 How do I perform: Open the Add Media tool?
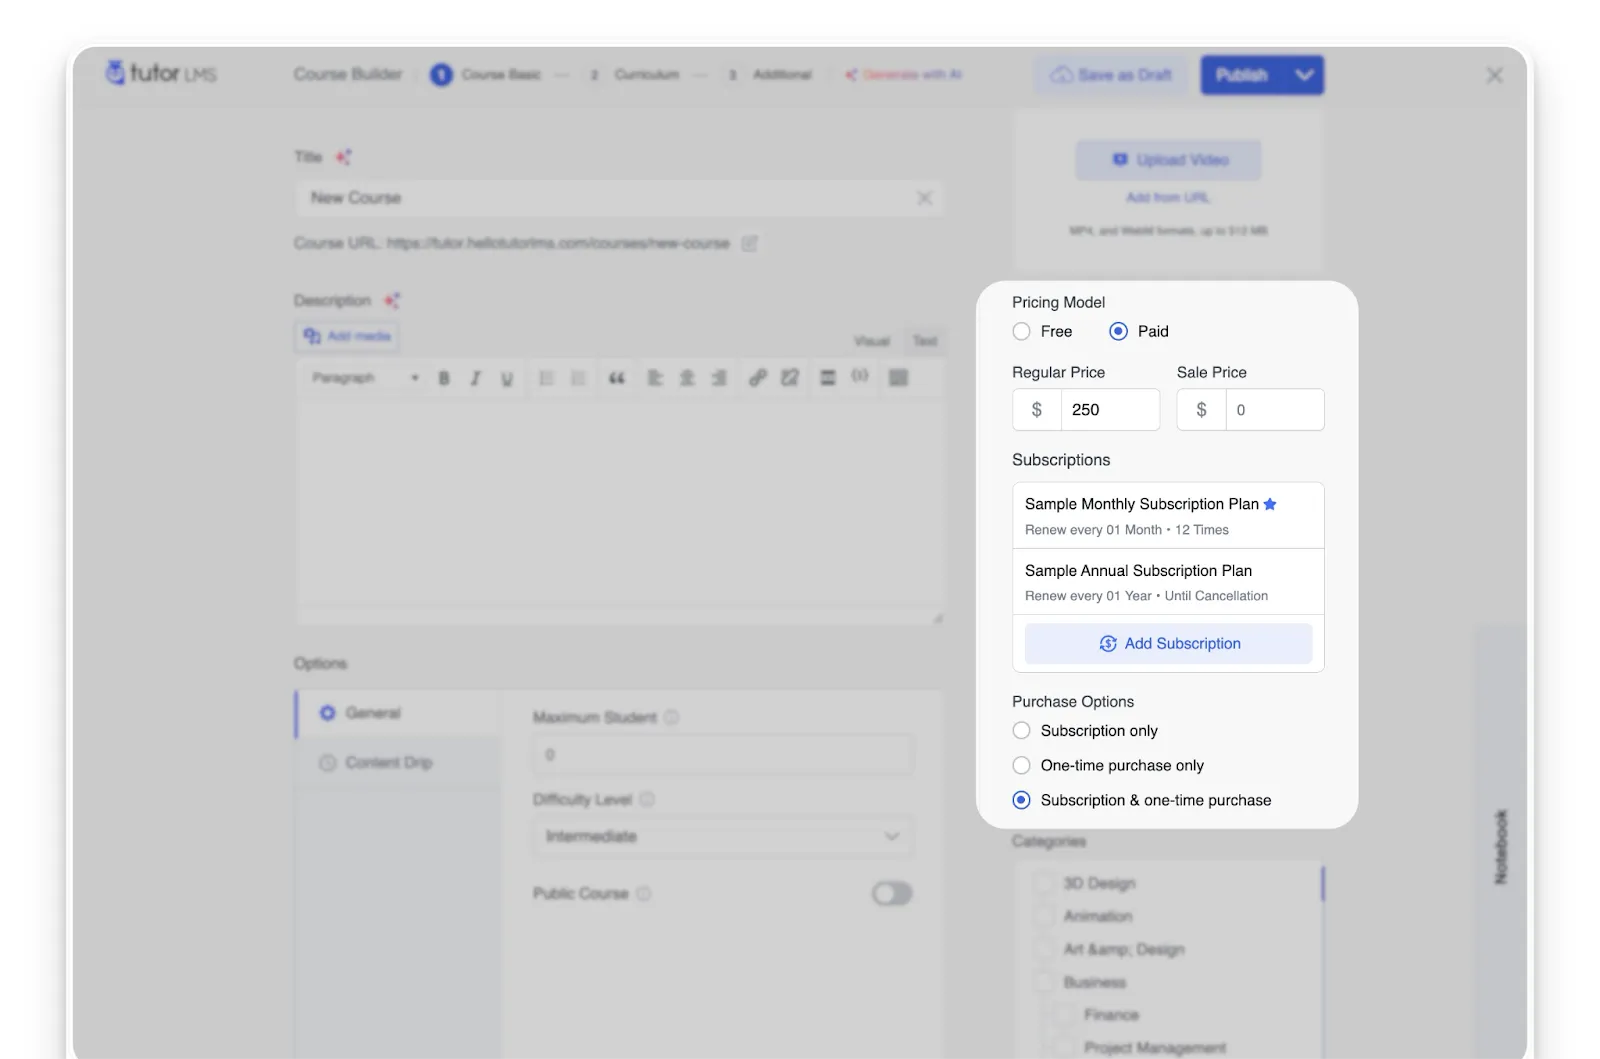pyautogui.click(x=346, y=336)
